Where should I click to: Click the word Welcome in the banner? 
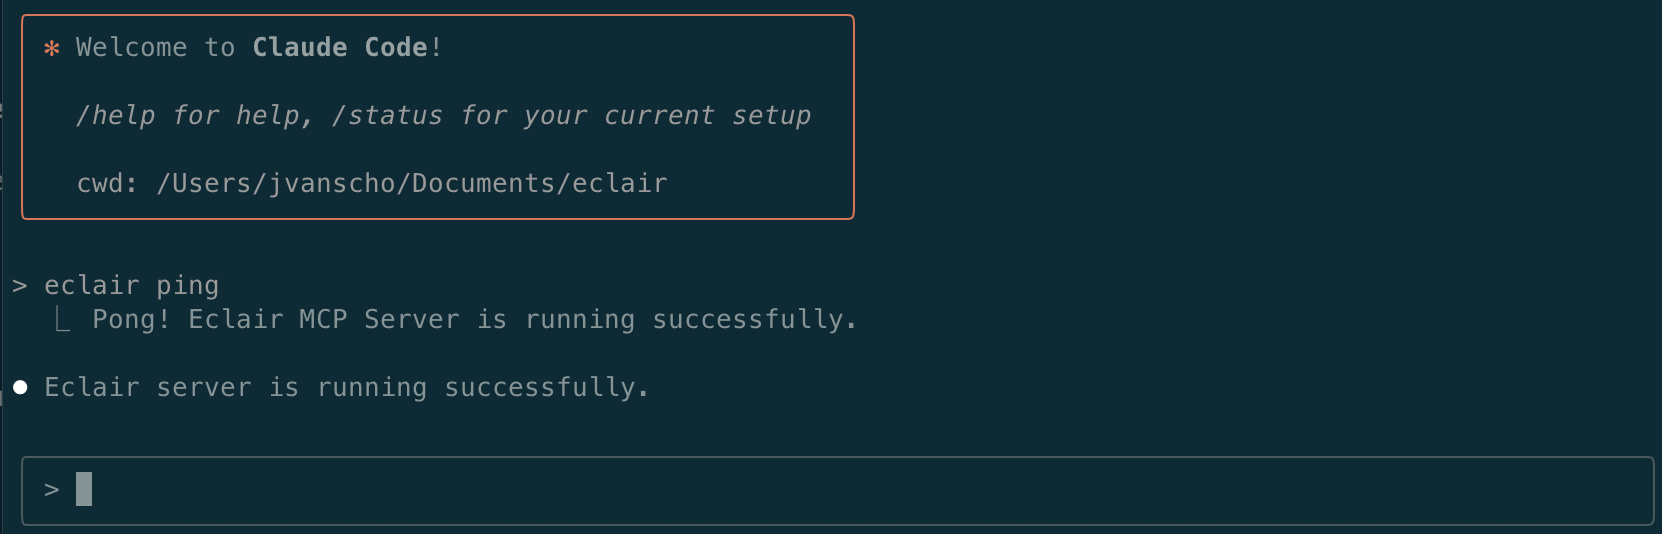tap(131, 48)
